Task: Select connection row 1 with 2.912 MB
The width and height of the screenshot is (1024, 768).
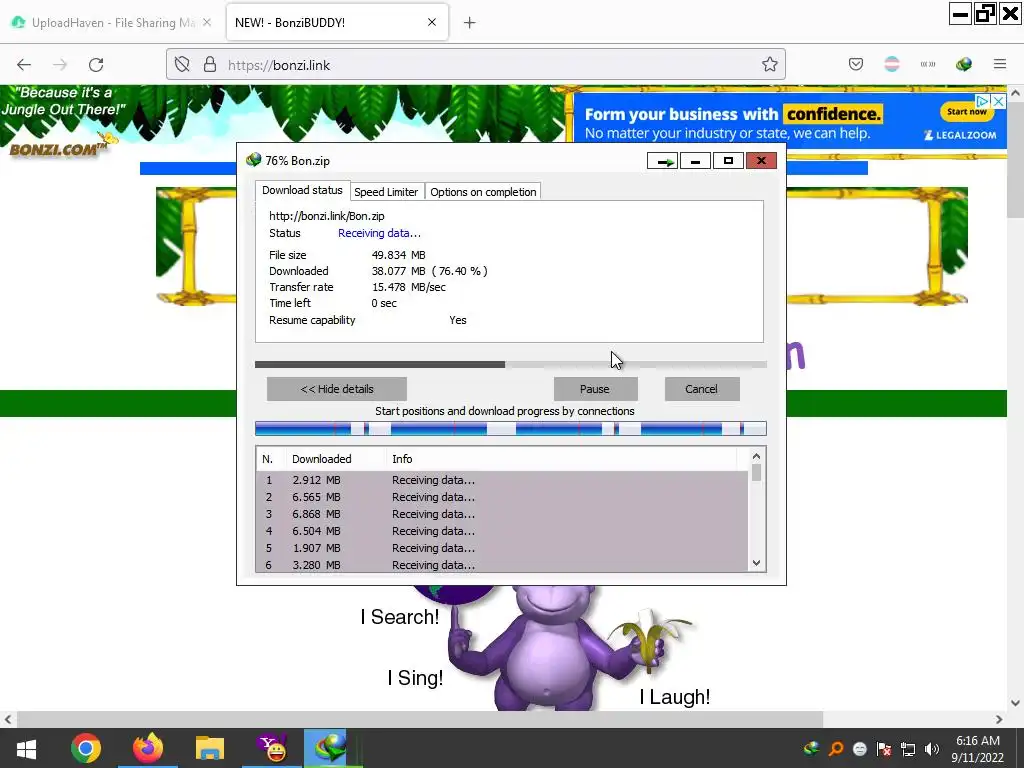Action: click(x=502, y=480)
